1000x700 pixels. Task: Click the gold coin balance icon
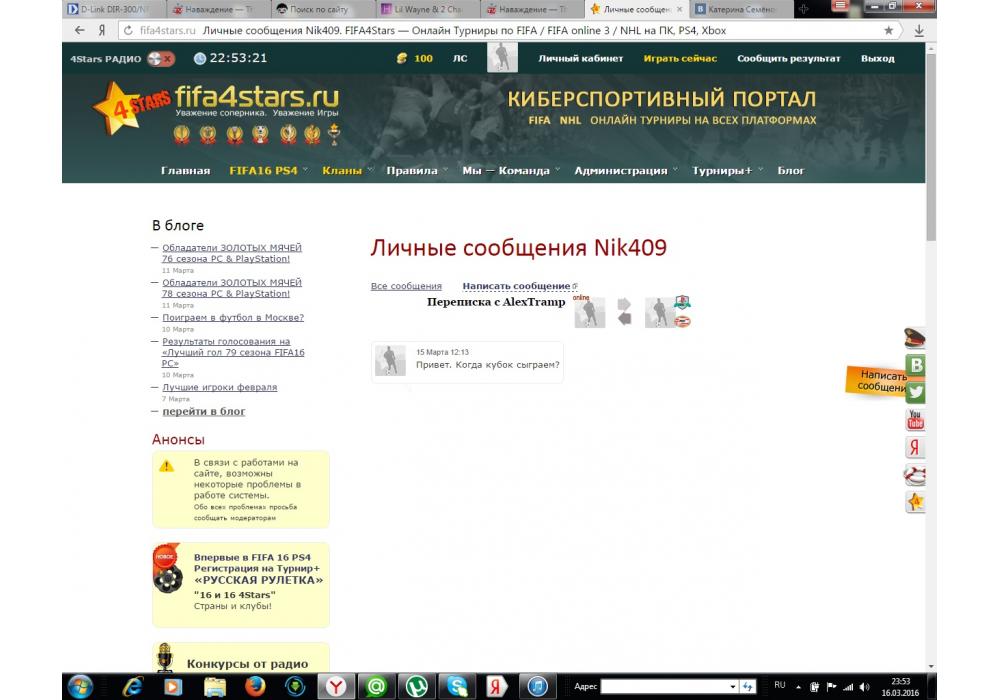pyautogui.click(x=402, y=58)
